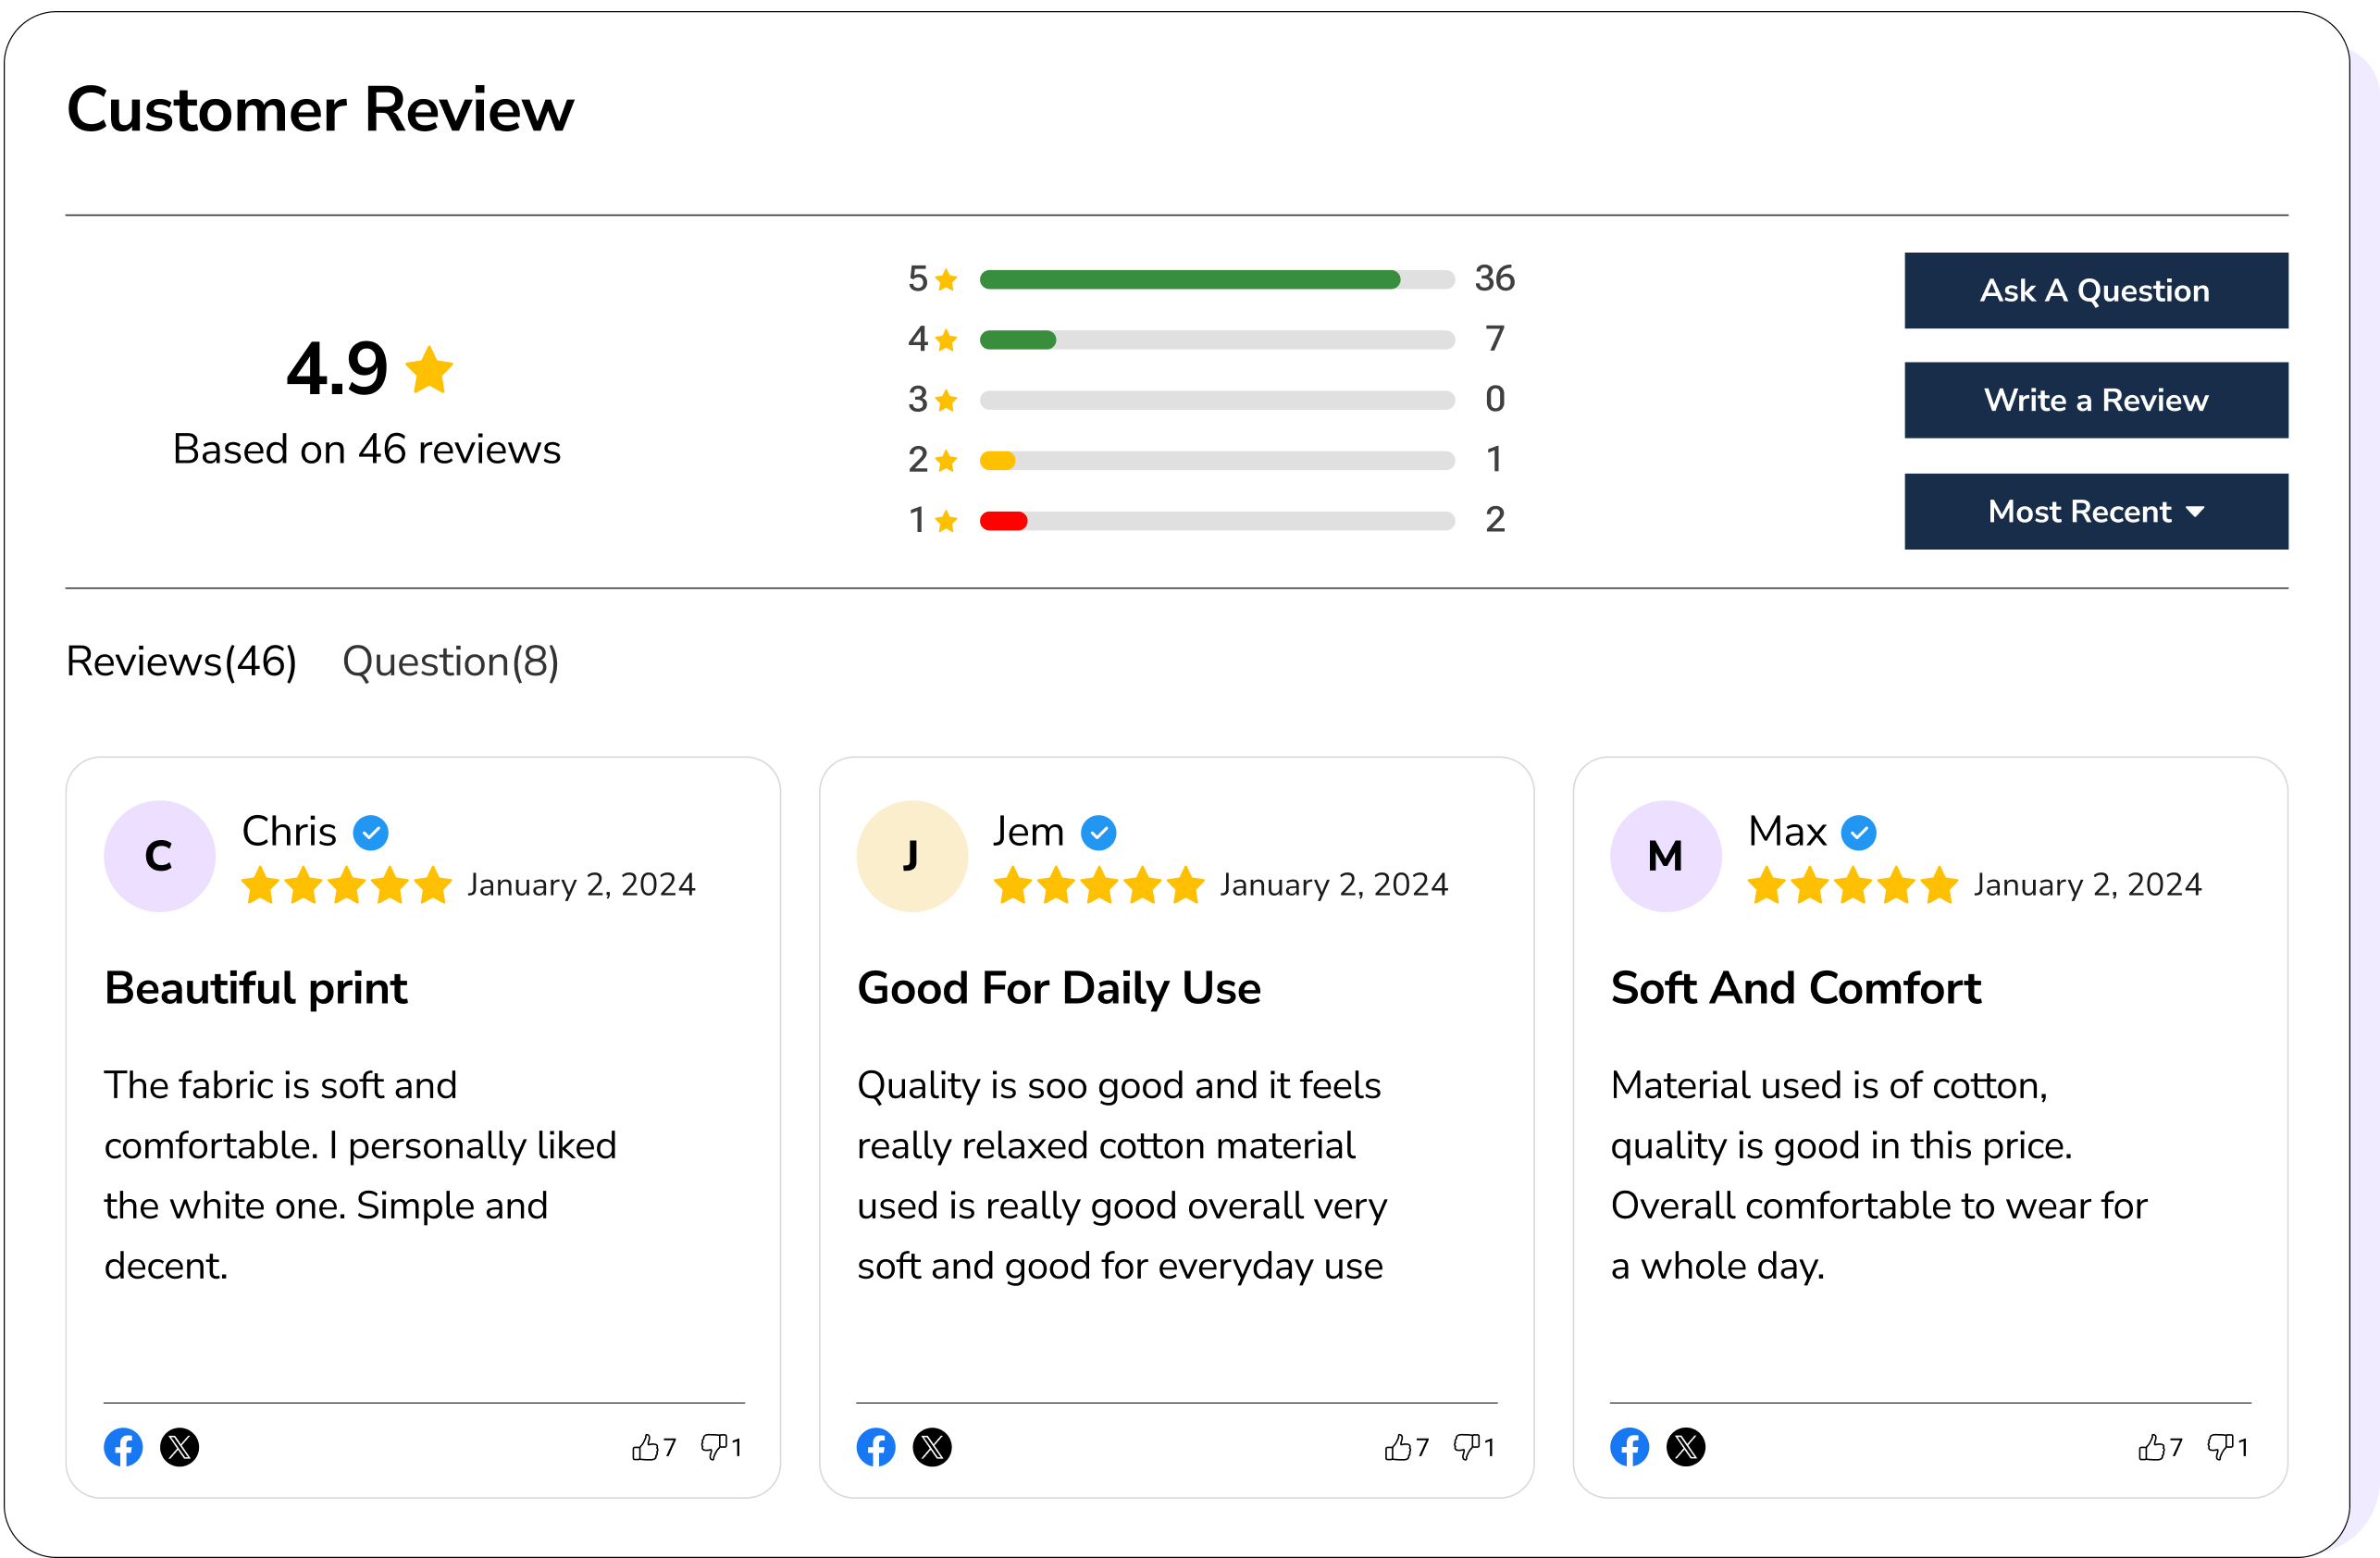
Task: Share Jem's review on X
Action: point(932,1447)
